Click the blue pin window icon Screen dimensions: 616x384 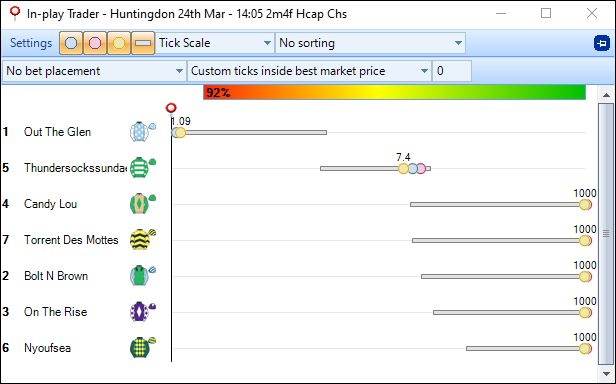coord(601,43)
